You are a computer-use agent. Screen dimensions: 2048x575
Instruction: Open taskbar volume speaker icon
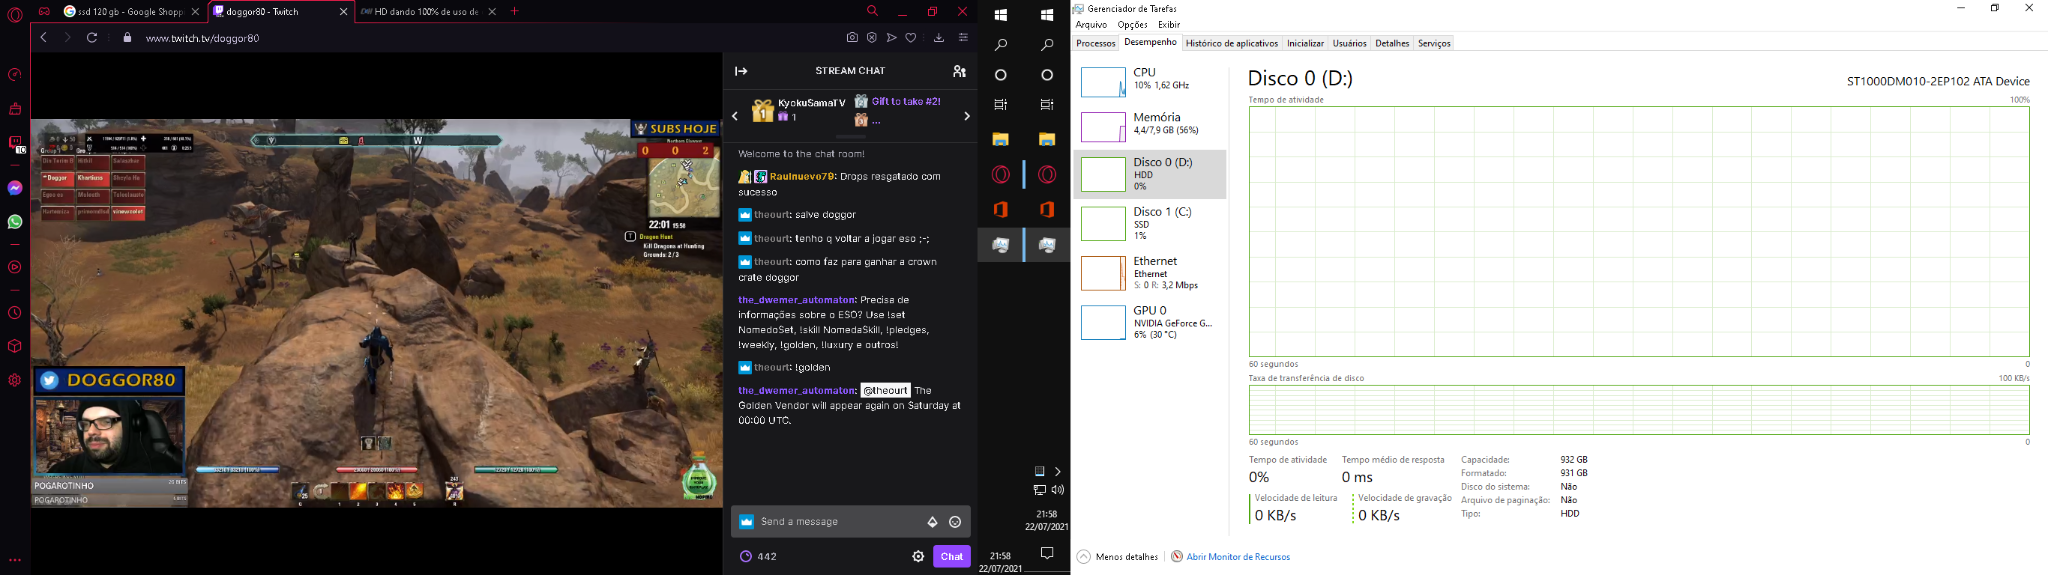(1058, 490)
